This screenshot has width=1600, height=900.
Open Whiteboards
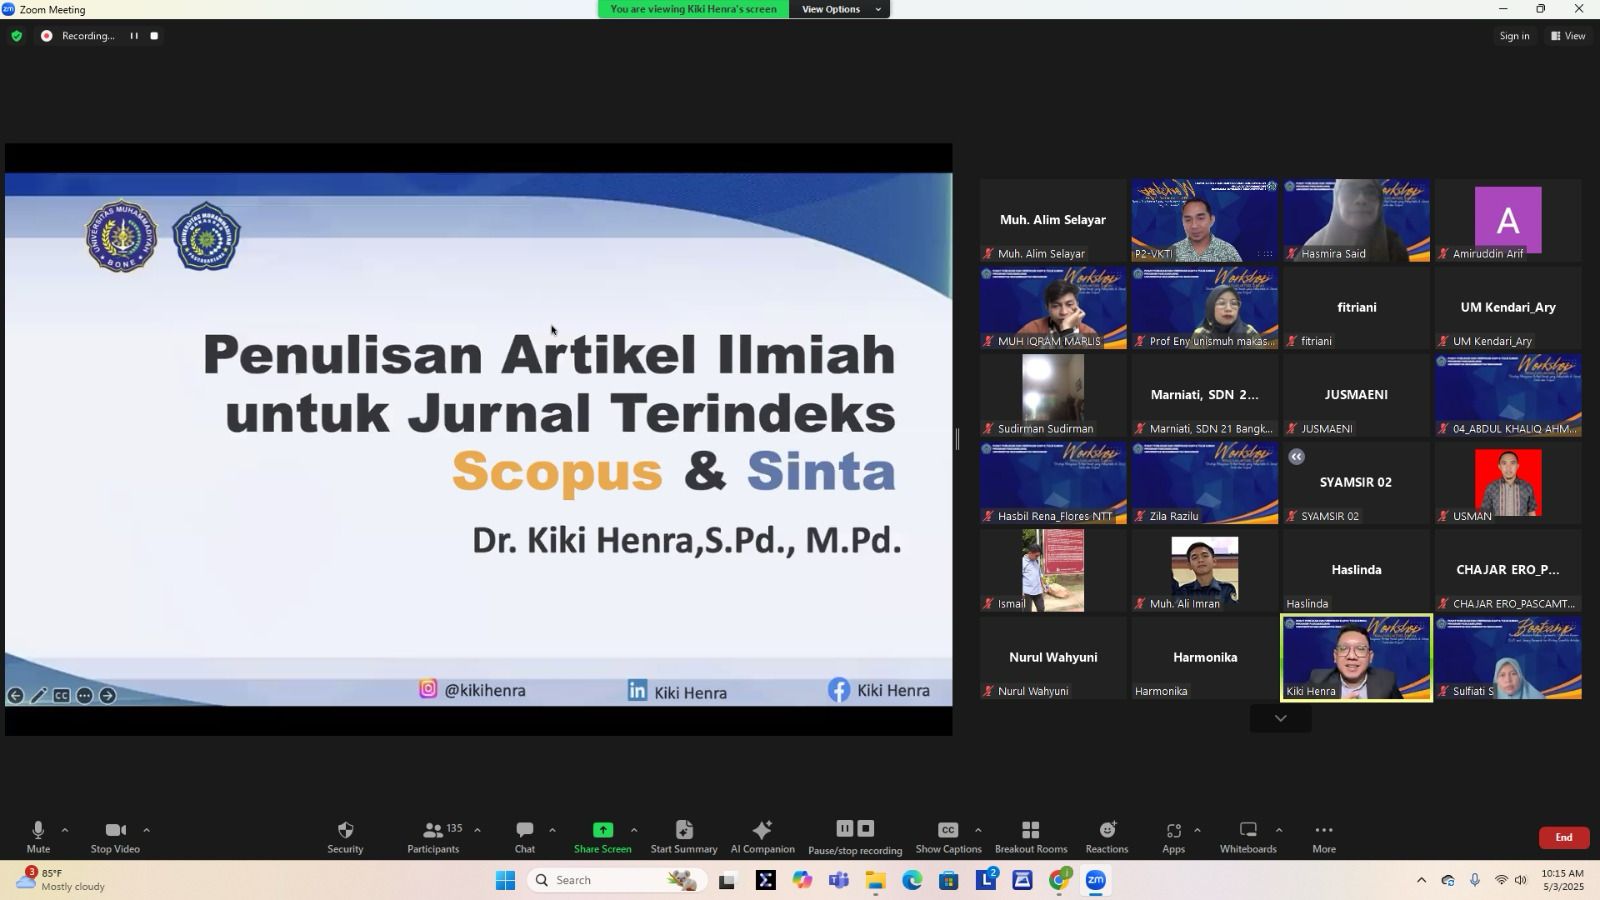pyautogui.click(x=1248, y=836)
